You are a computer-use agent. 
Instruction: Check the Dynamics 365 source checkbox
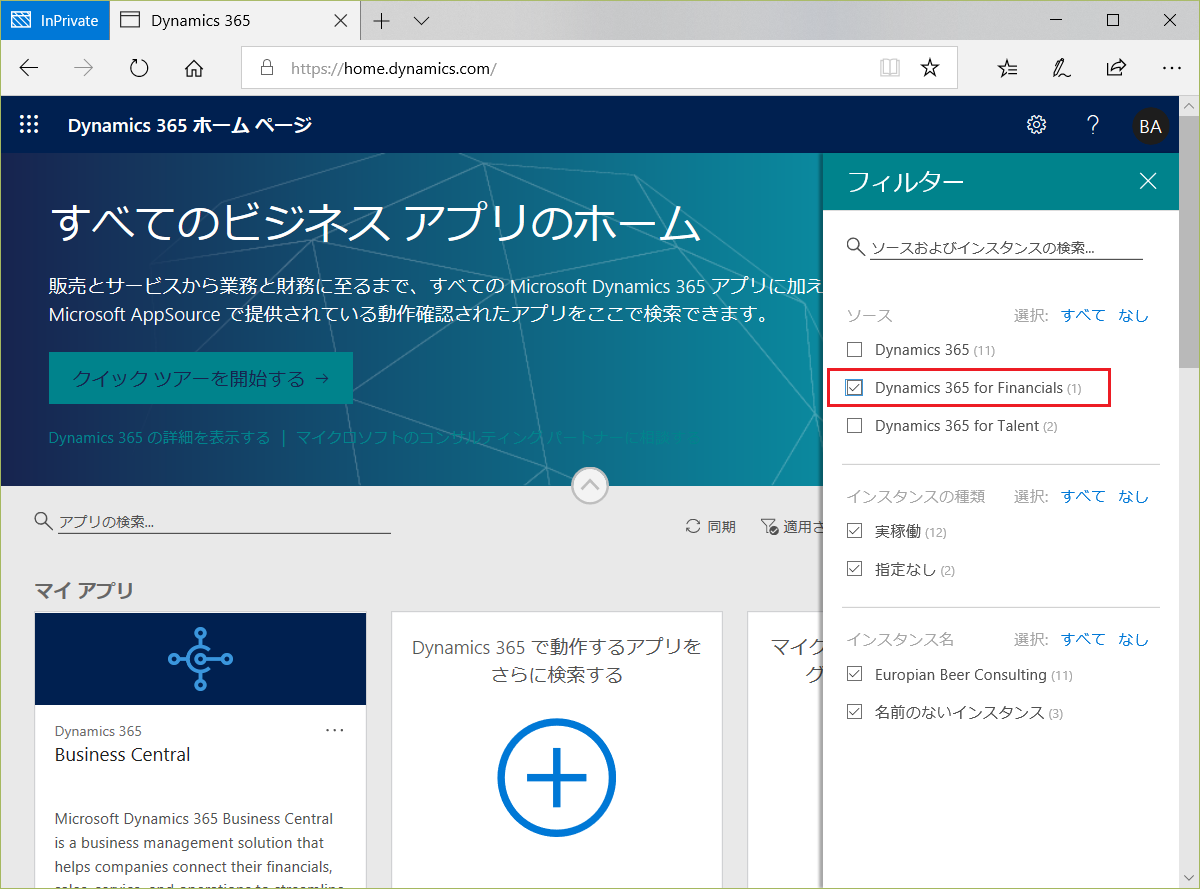click(854, 350)
